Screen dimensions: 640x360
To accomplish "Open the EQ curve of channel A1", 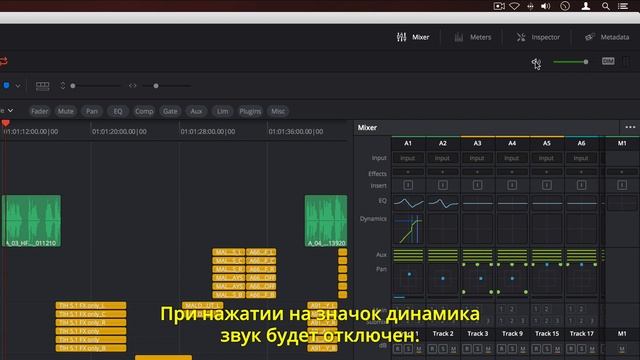I will (x=408, y=203).
